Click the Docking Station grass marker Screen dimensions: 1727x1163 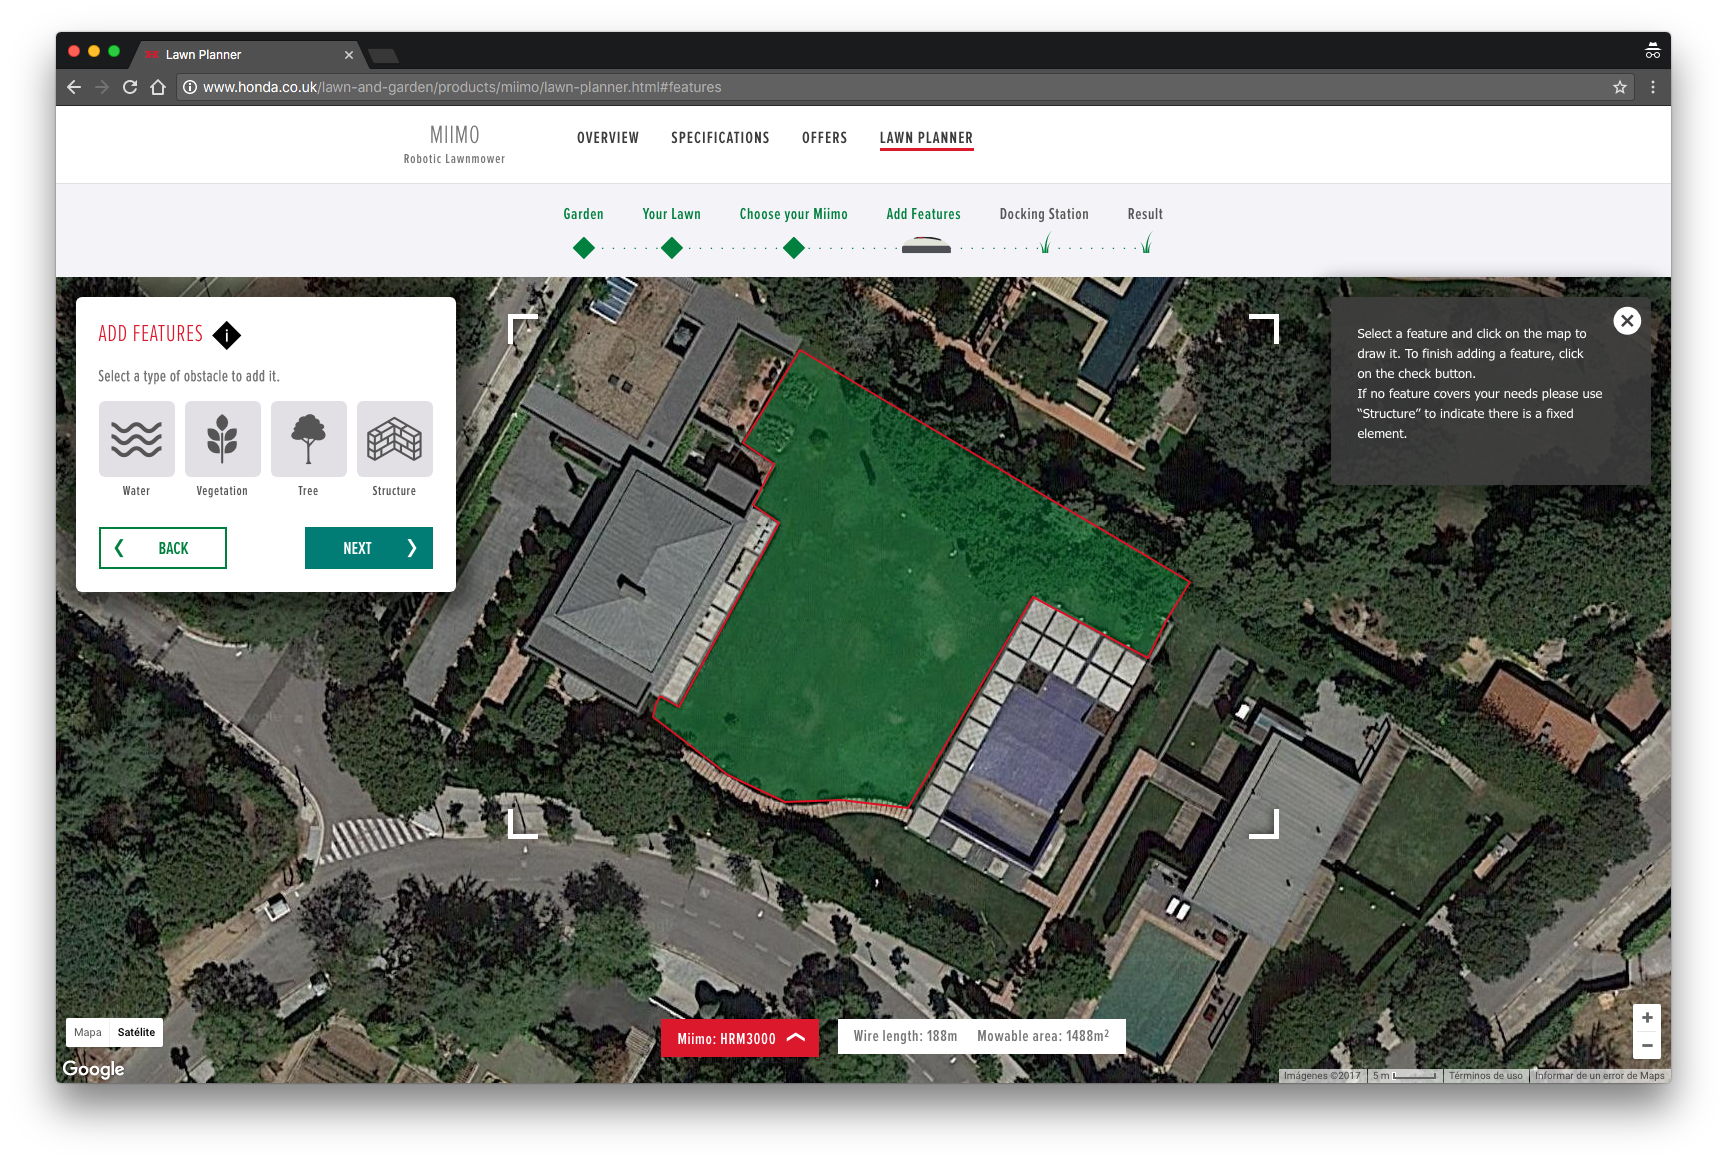[x=1045, y=243]
